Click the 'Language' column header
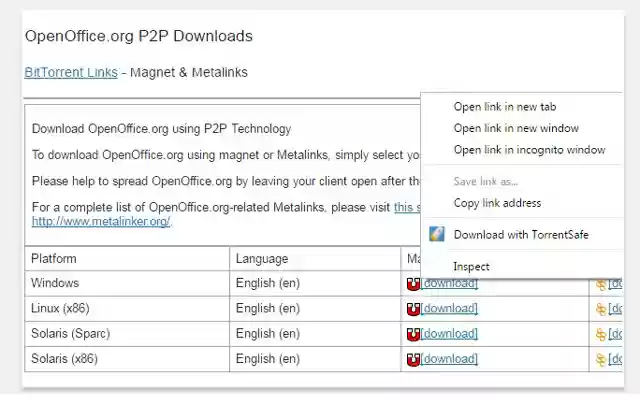Screen dimensions: 640x400 point(262,259)
